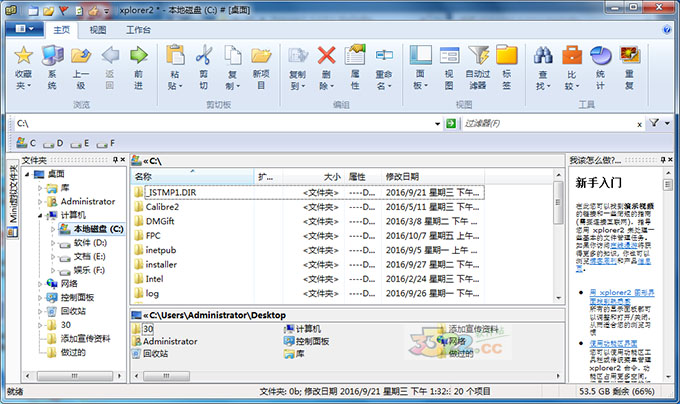Click the Paste (粘贴) clipboard icon
The height and width of the screenshot is (404, 680).
point(175,55)
